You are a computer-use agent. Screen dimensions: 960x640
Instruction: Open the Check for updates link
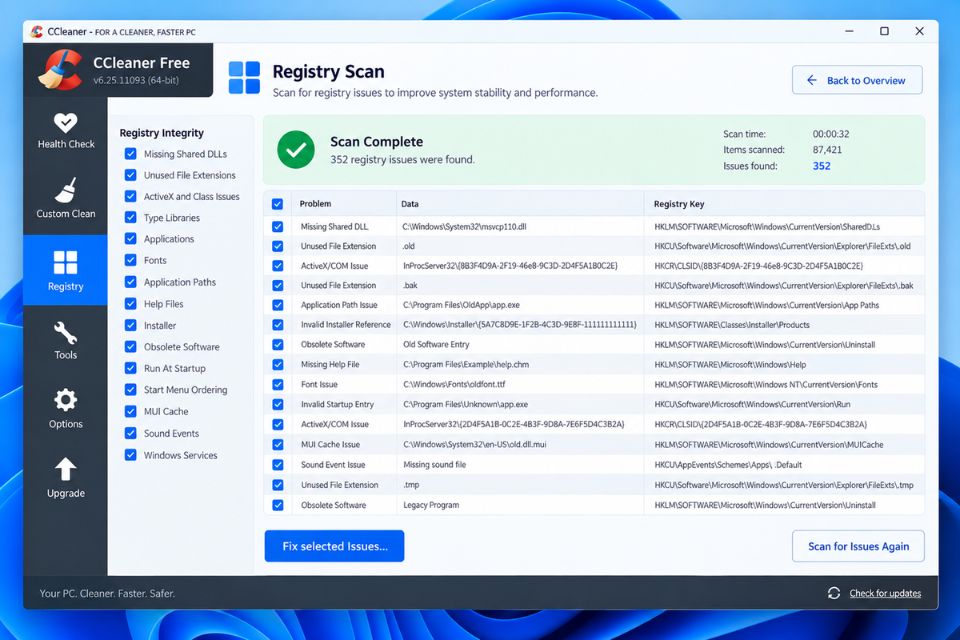click(x=885, y=593)
